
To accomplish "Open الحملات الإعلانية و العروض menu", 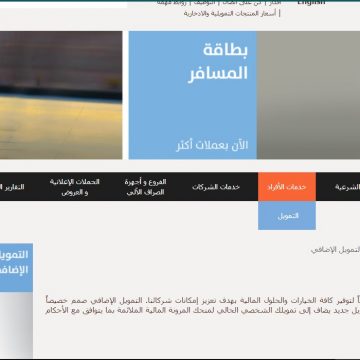I will (x=75, y=187).
